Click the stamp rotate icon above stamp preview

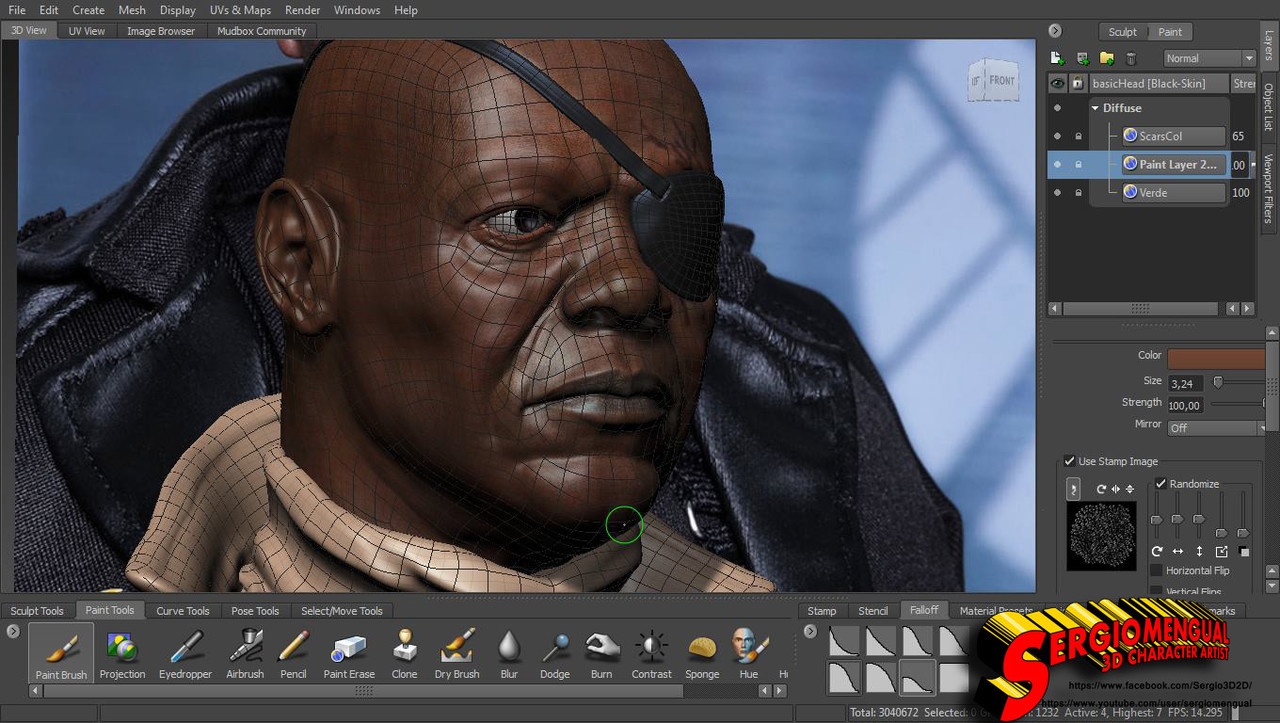coord(1101,489)
